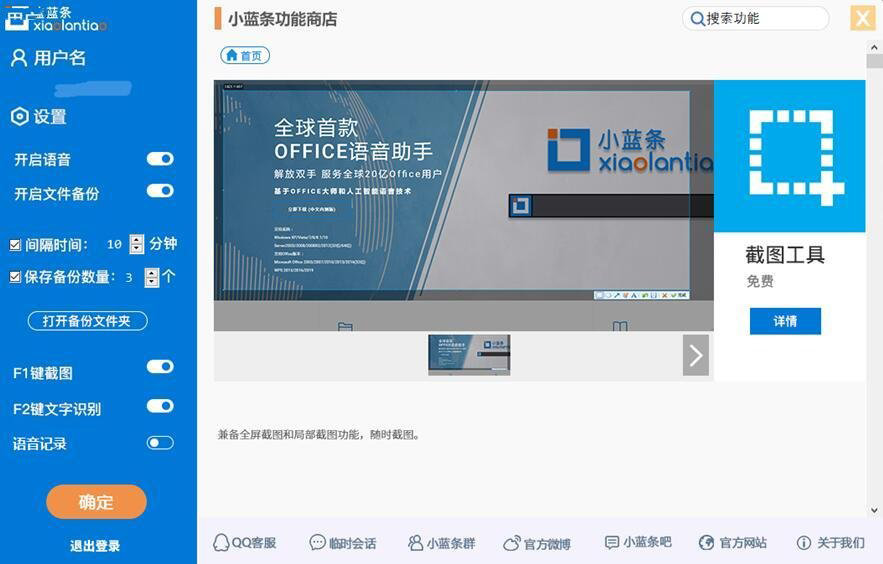
Task: Close the store window with orange X
Action: tap(863, 18)
